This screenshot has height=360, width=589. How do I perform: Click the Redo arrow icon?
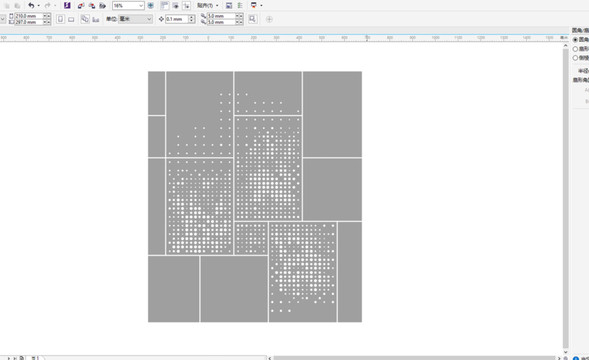tap(47, 6)
